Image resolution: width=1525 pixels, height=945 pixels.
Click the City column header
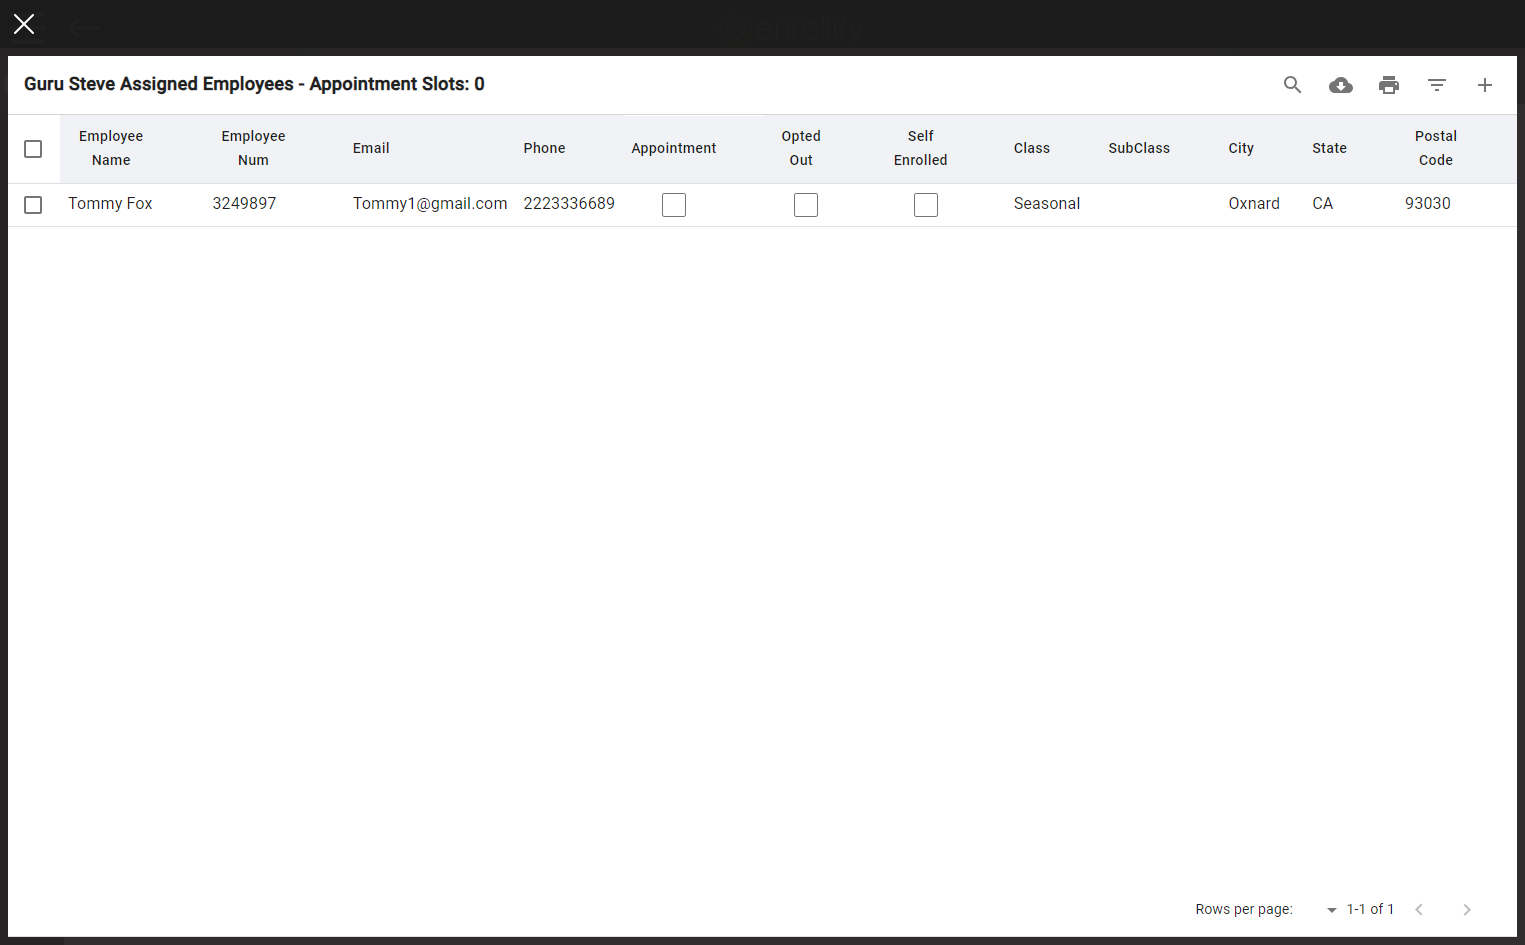click(x=1241, y=148)
